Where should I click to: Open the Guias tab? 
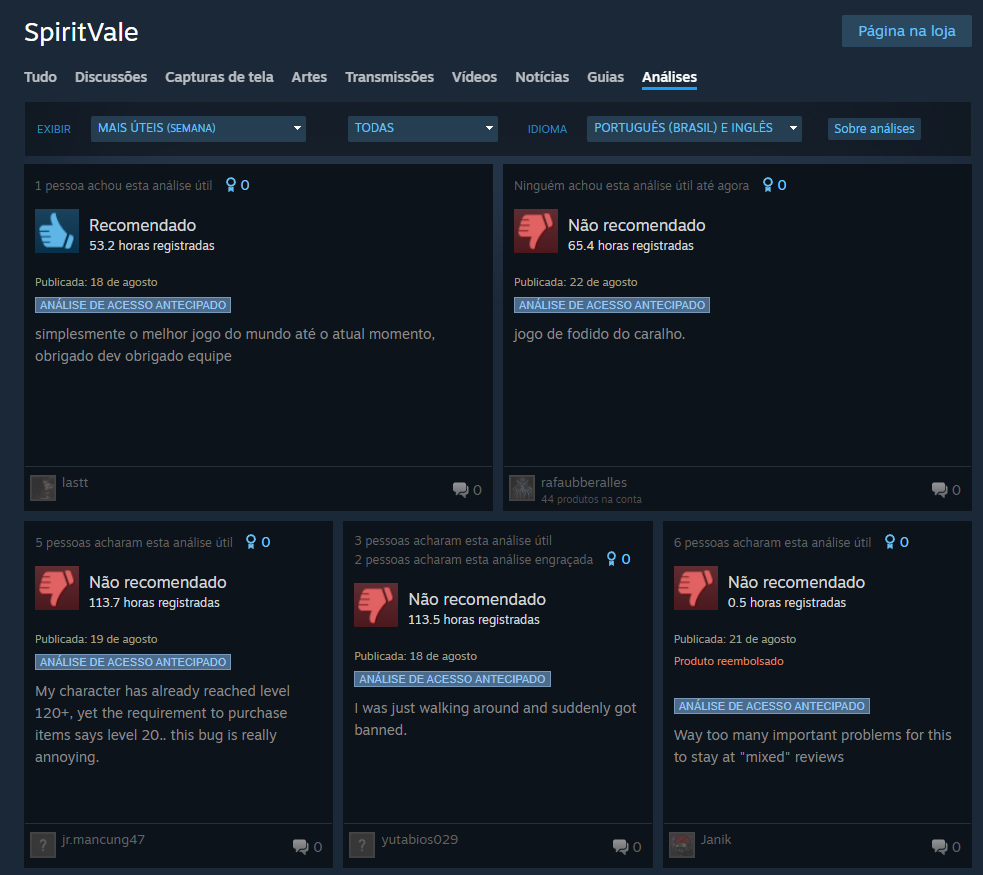point(605,77)
